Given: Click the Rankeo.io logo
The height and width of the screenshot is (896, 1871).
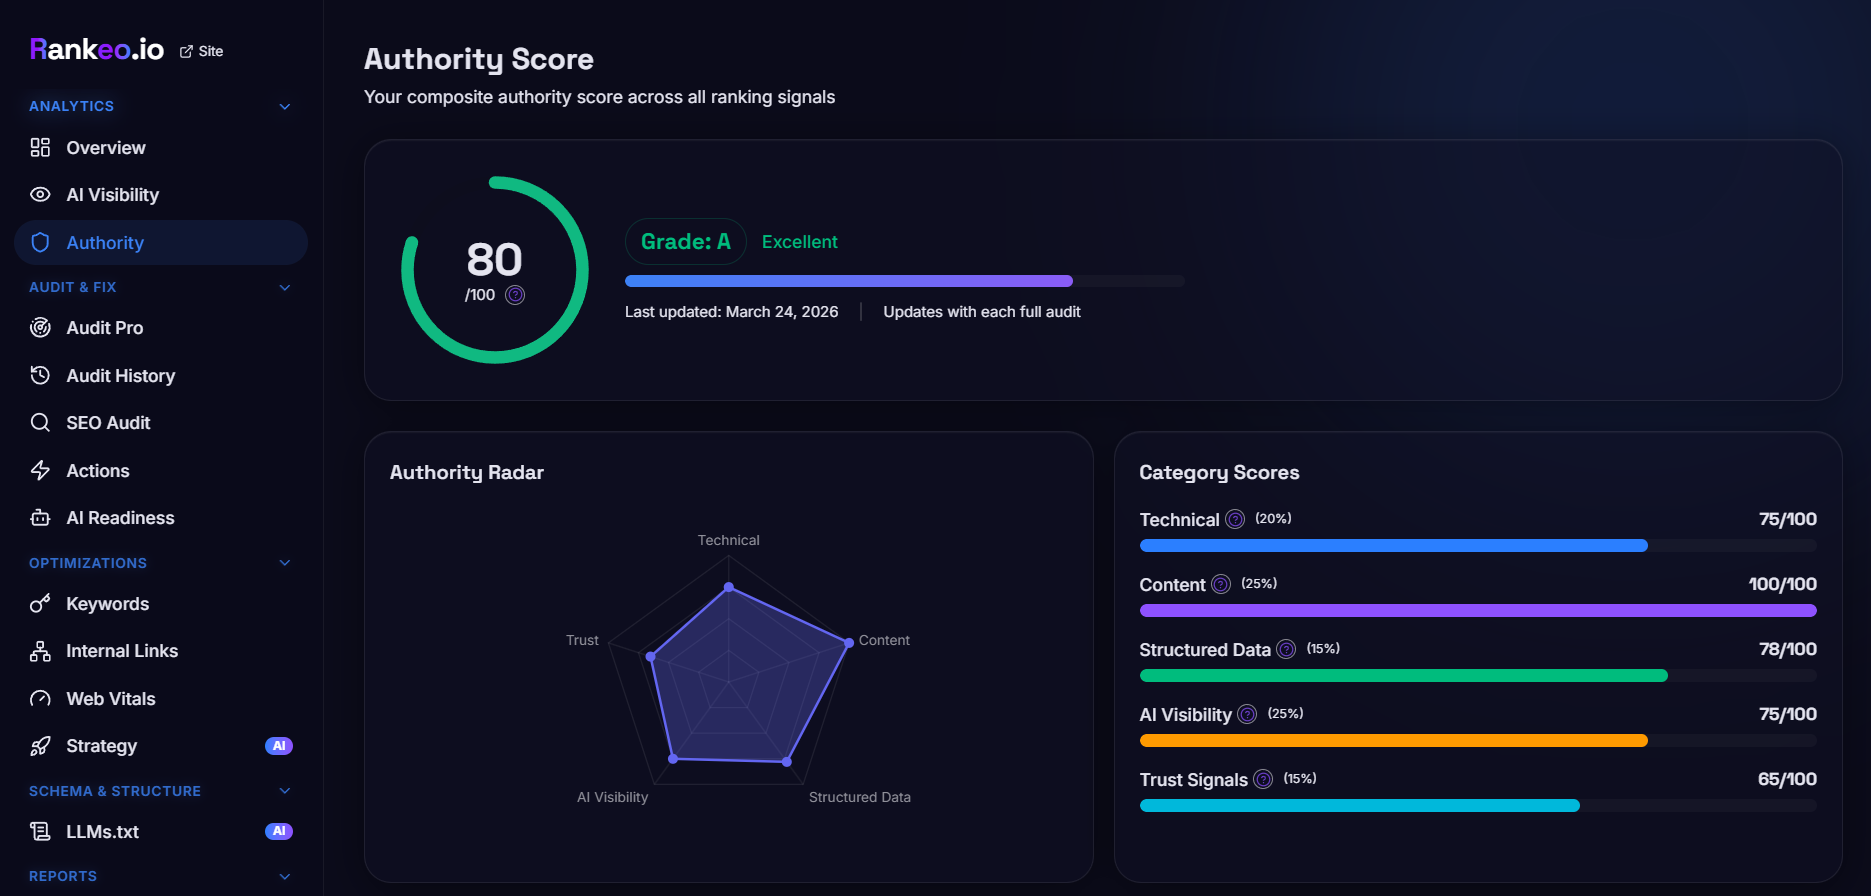Looking at the screenshot, I should pos(97,50).
